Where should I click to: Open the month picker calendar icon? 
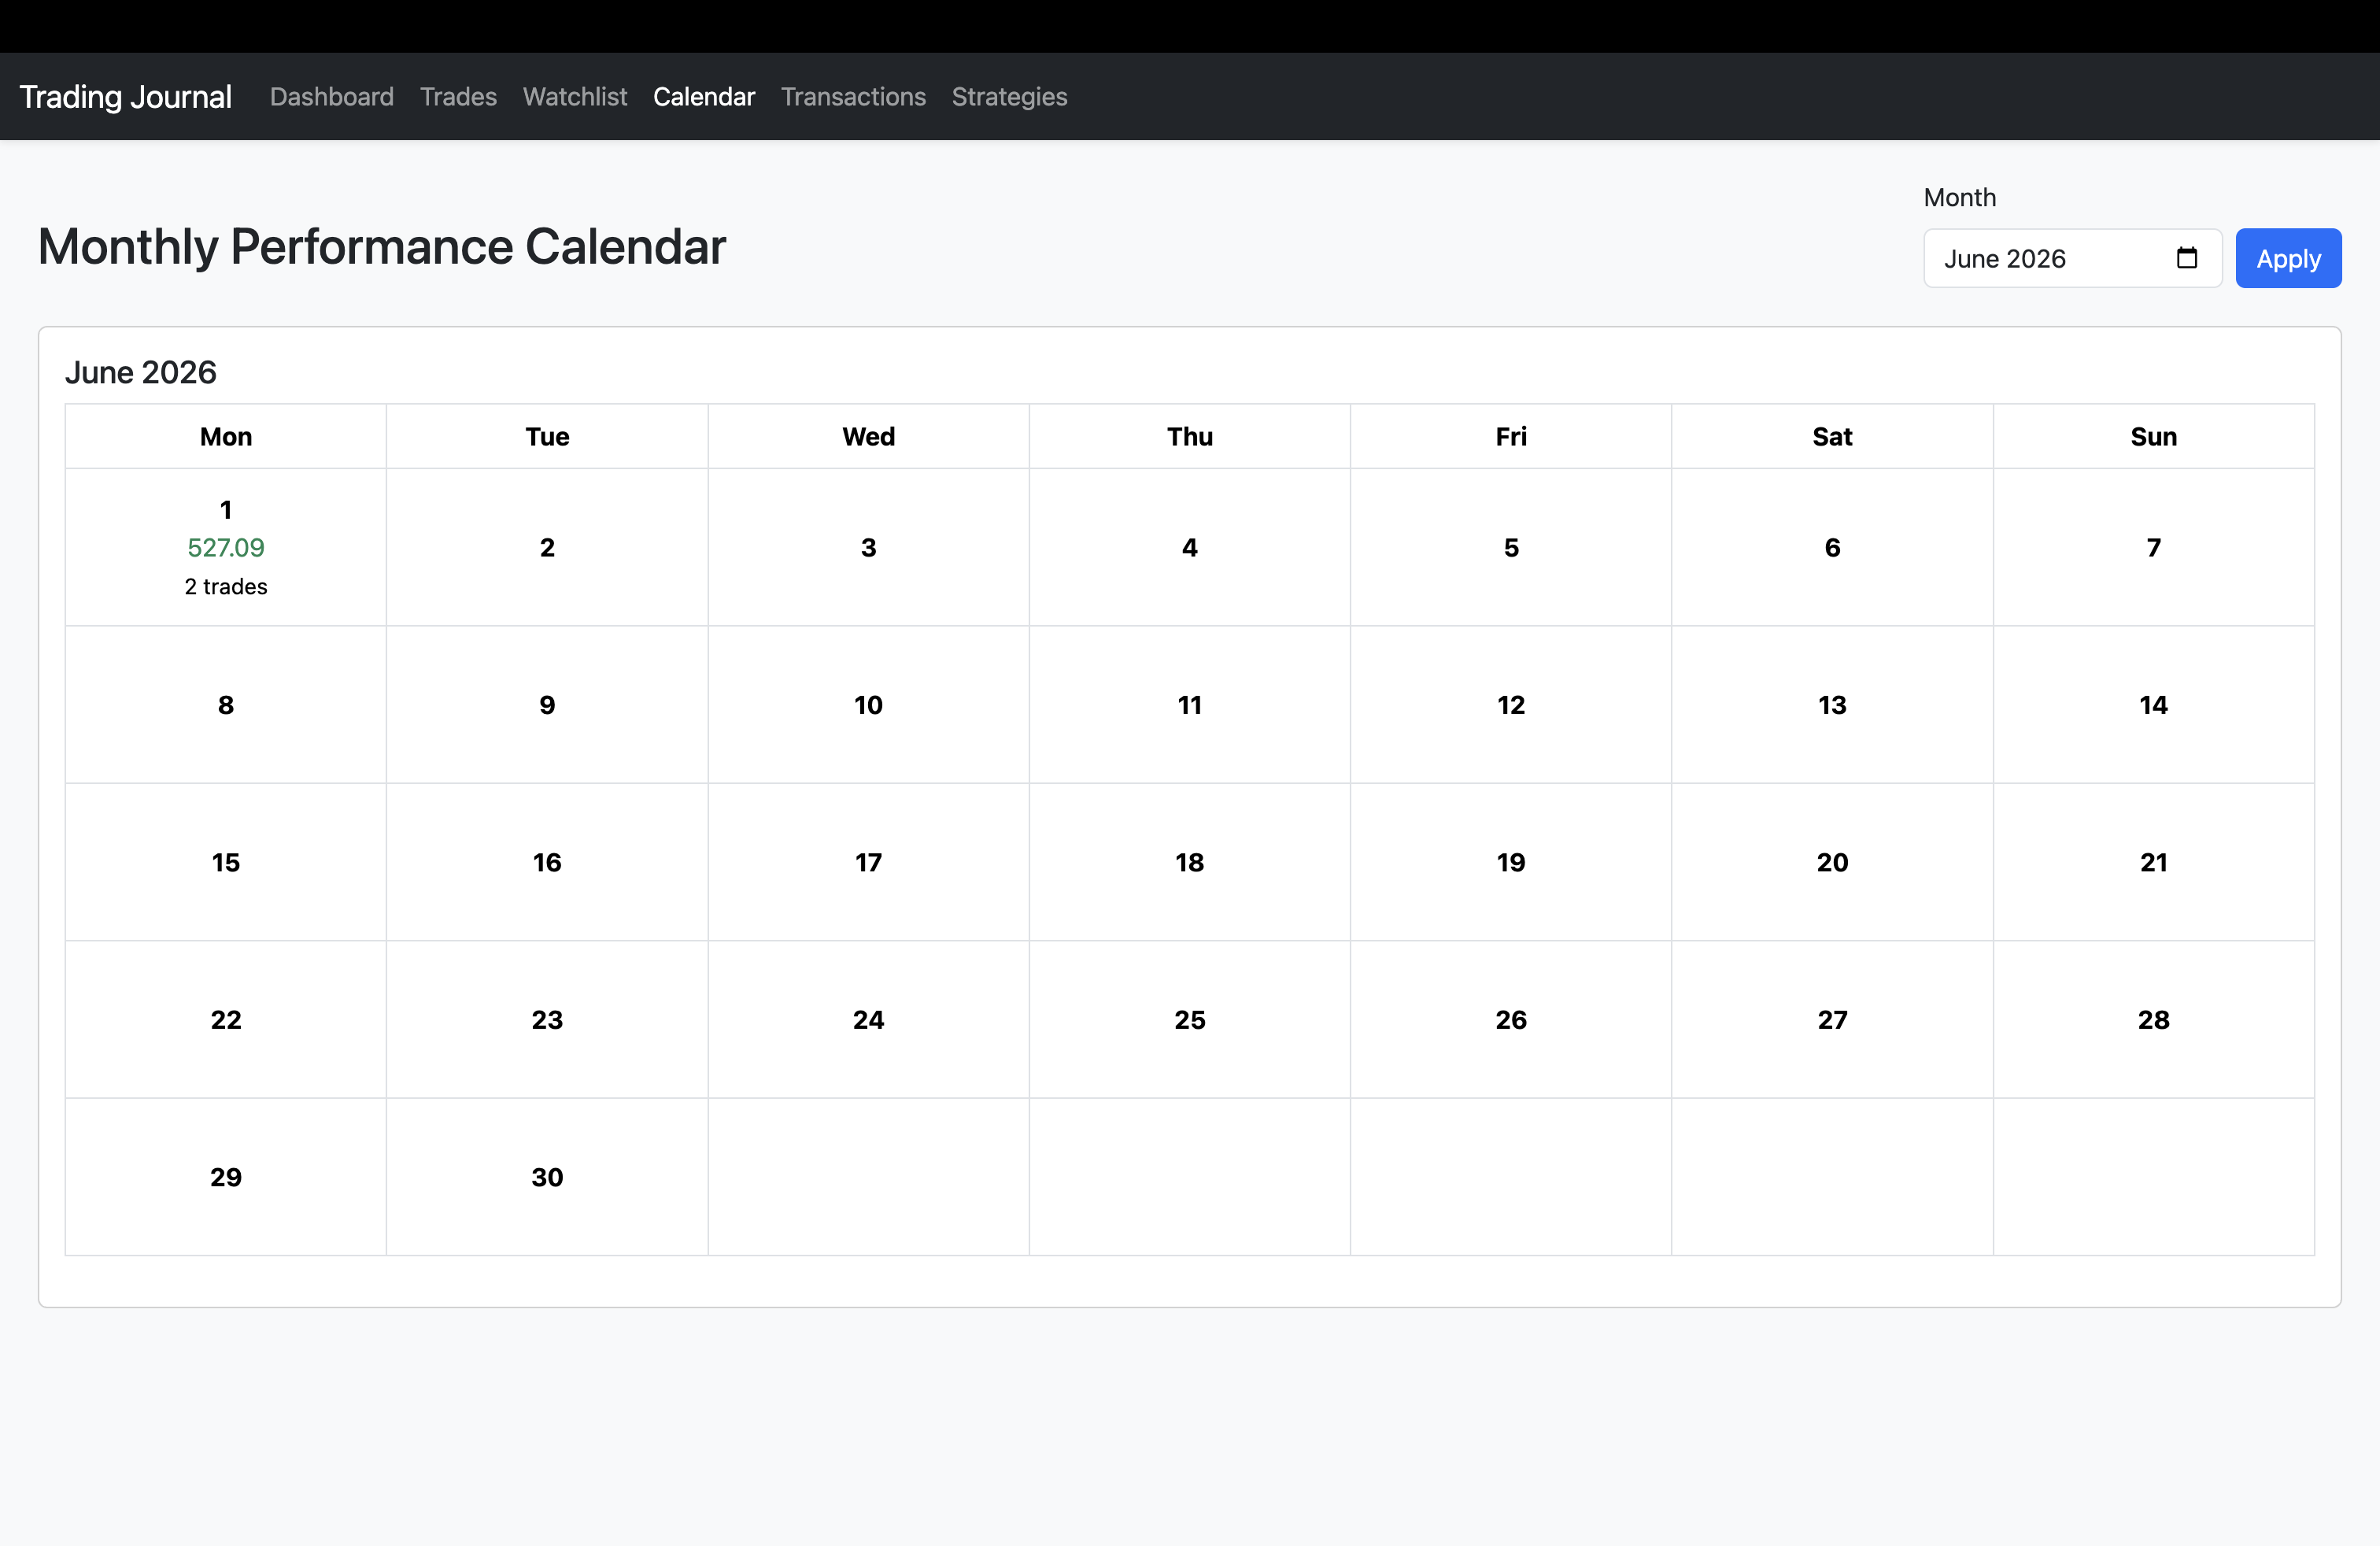(2186, 258)
